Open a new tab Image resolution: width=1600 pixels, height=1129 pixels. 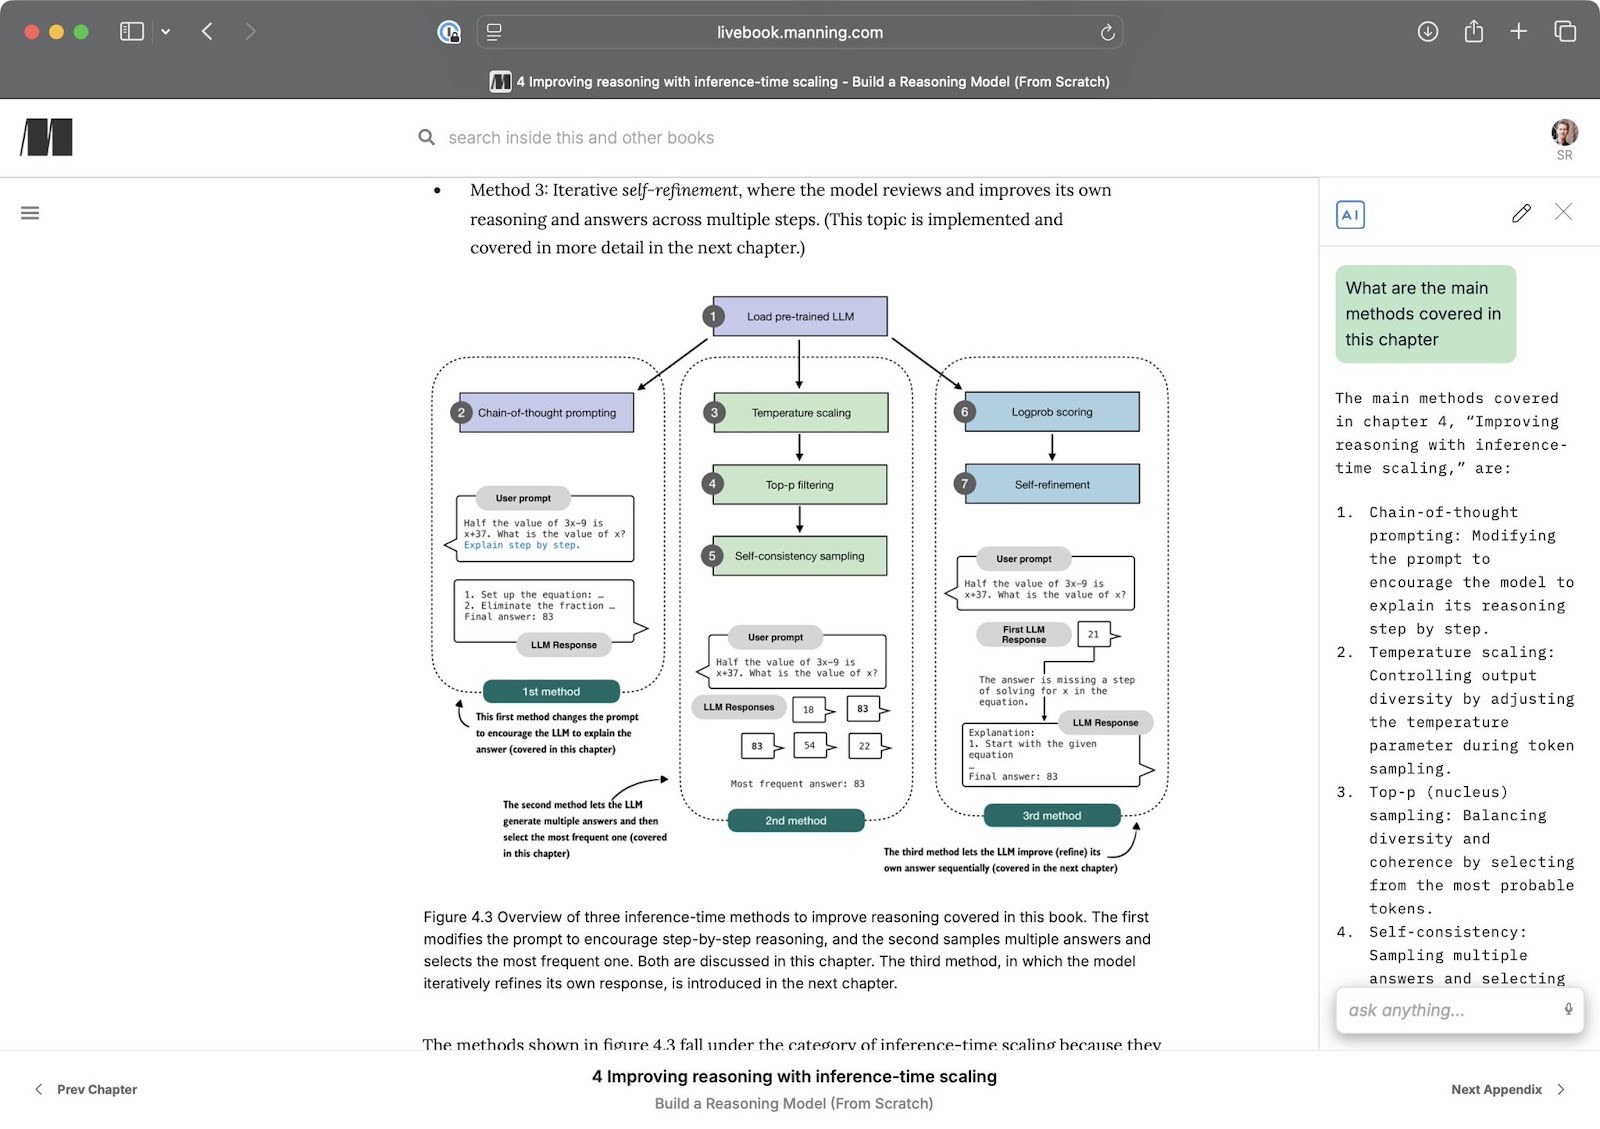(x=1518, y=32)
